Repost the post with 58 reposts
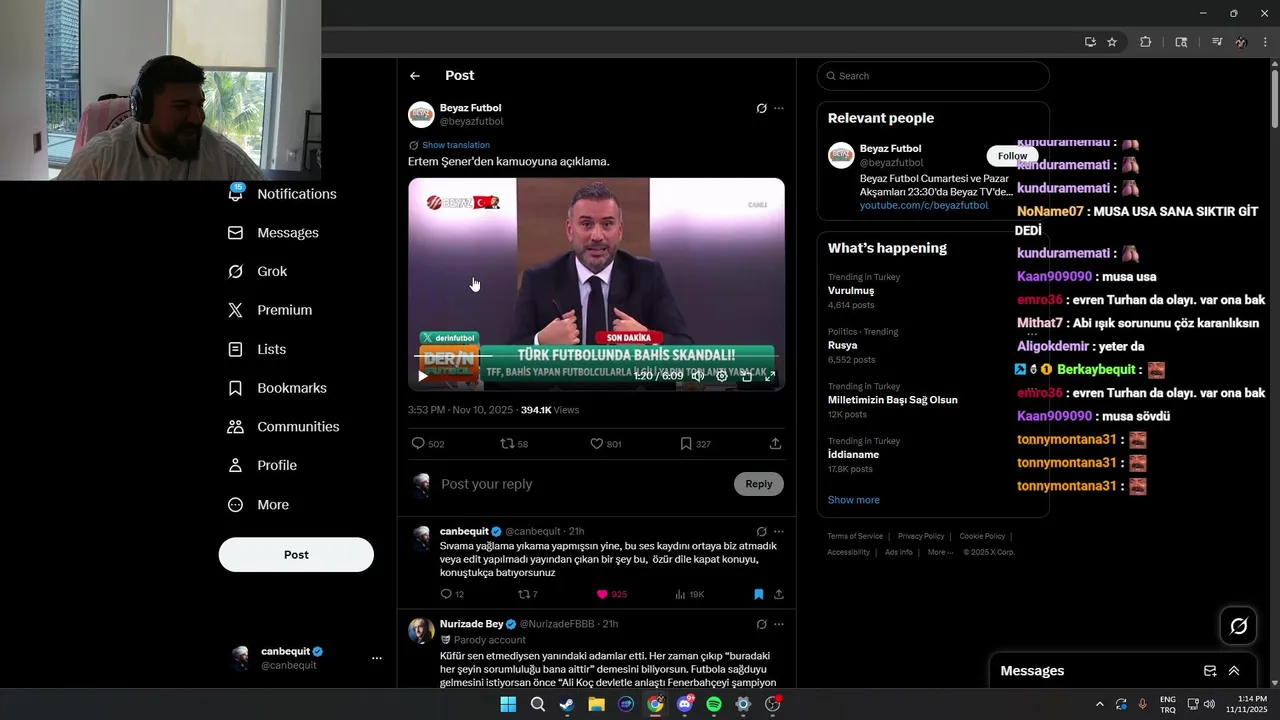This screenshot has height=720, width=1280. coord(514,444)
